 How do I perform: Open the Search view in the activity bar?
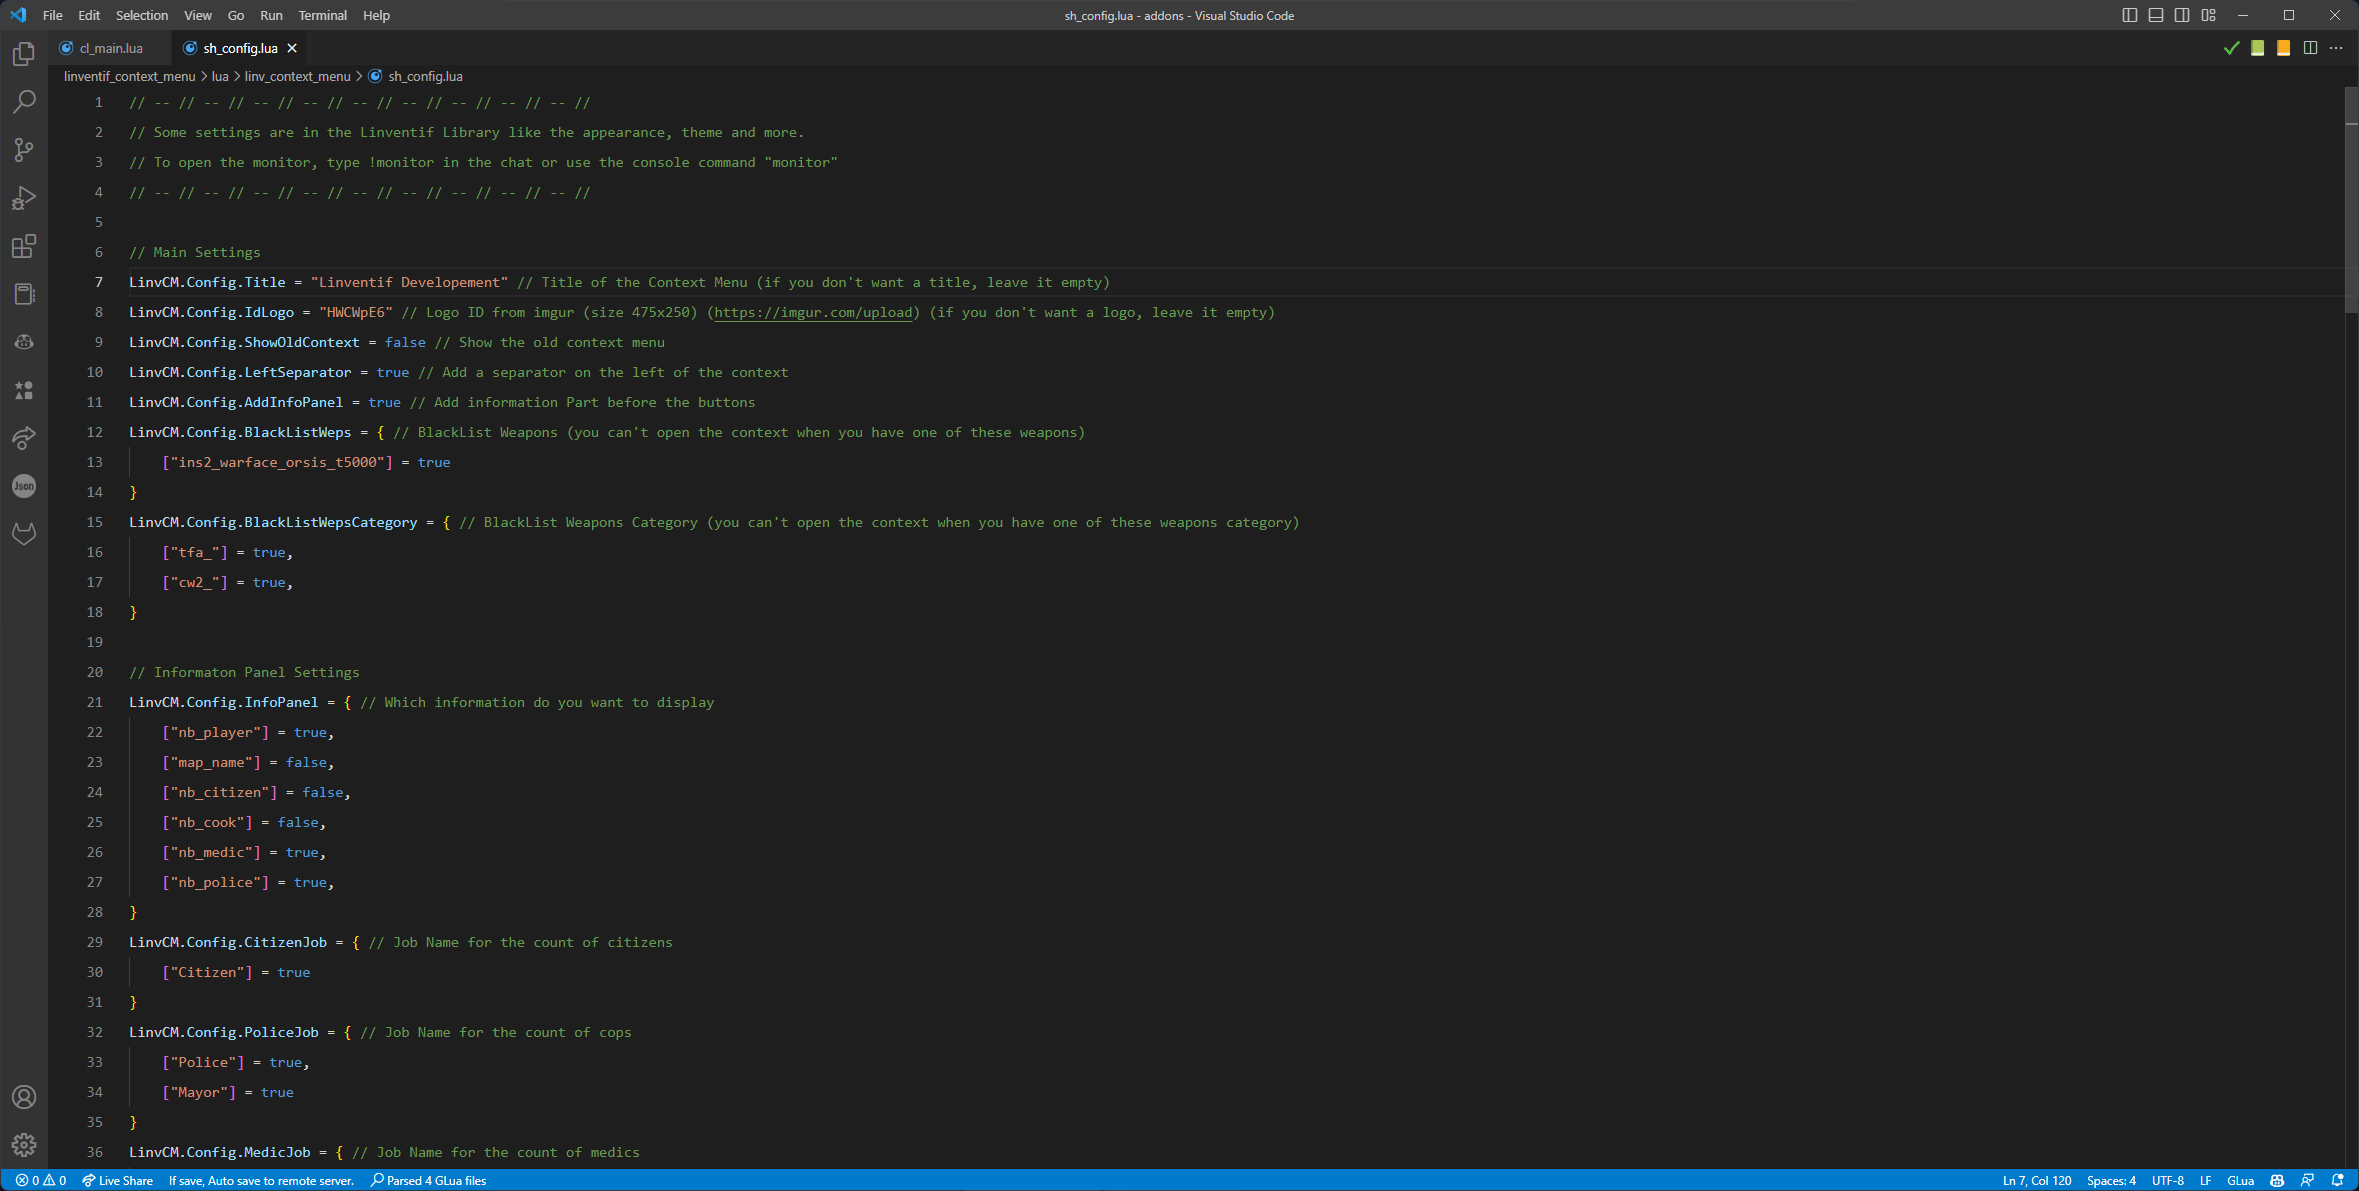24,102
